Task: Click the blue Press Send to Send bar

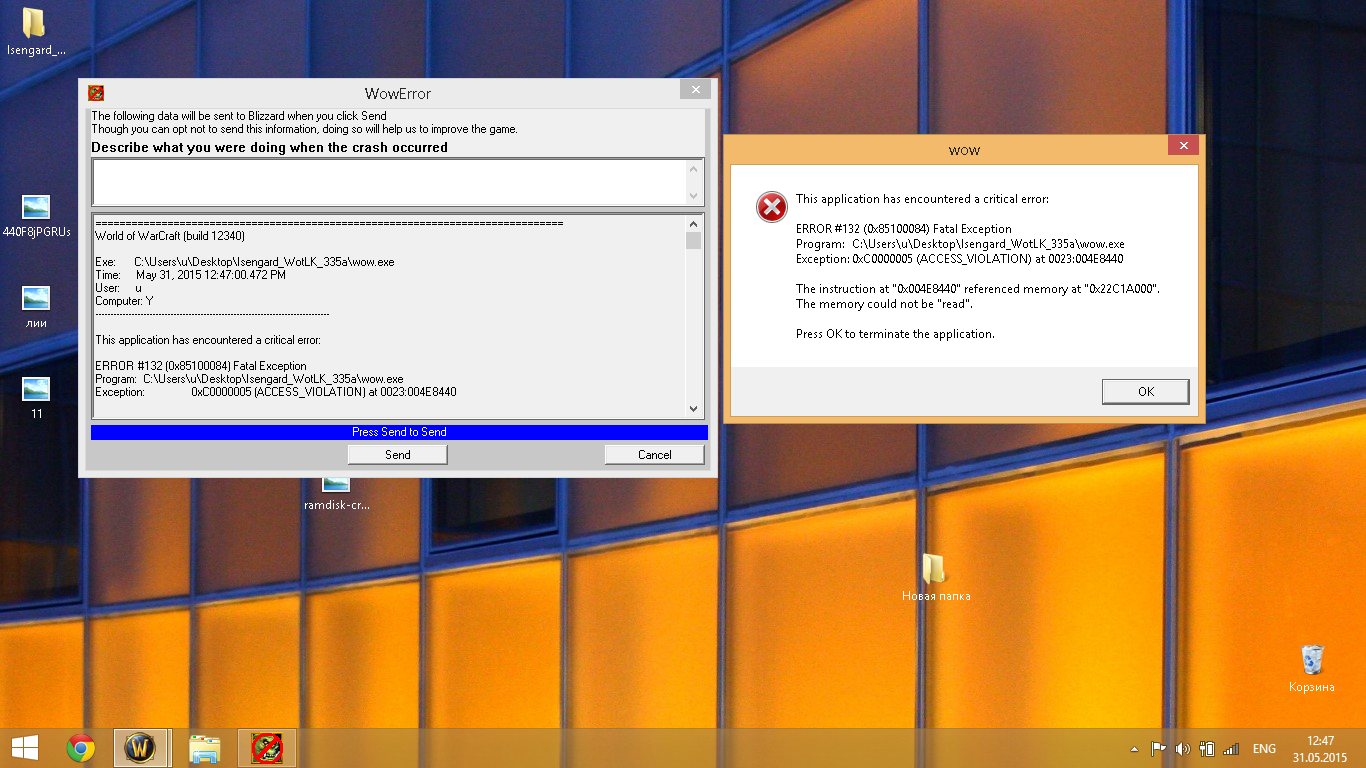Action: pyautogui.click(x=399, y=432)
